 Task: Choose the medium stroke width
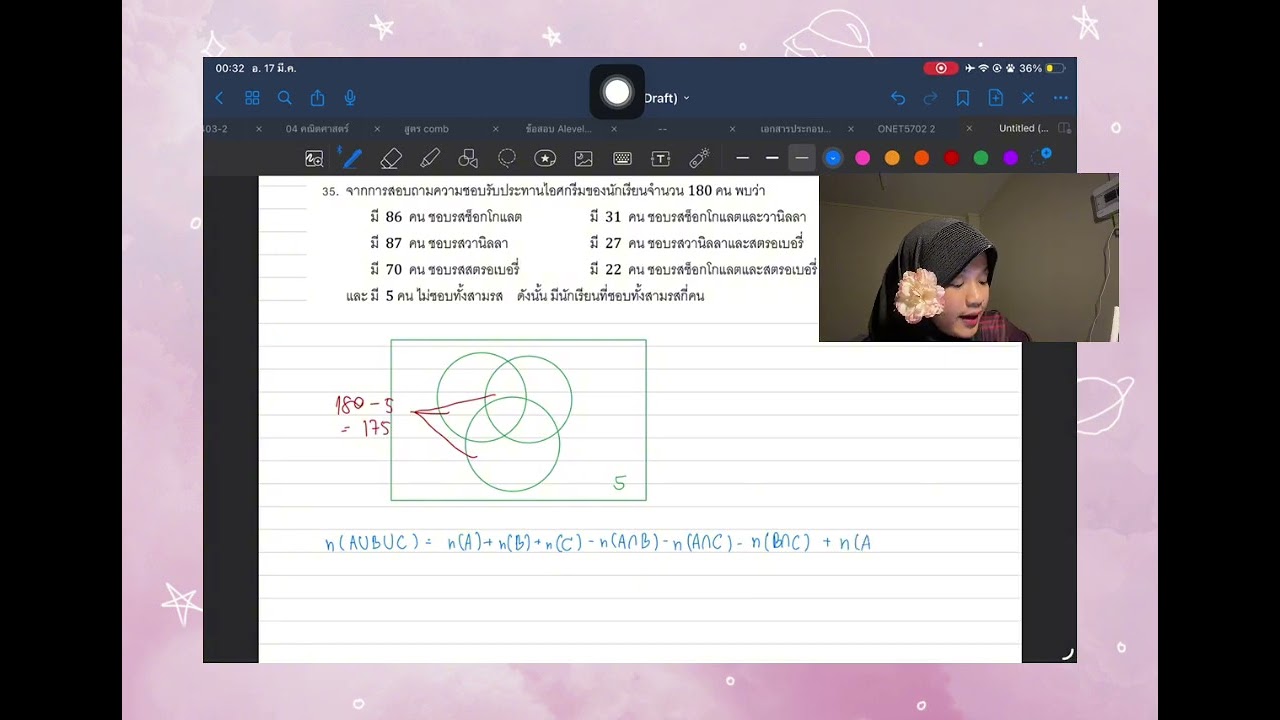(772, 158)
